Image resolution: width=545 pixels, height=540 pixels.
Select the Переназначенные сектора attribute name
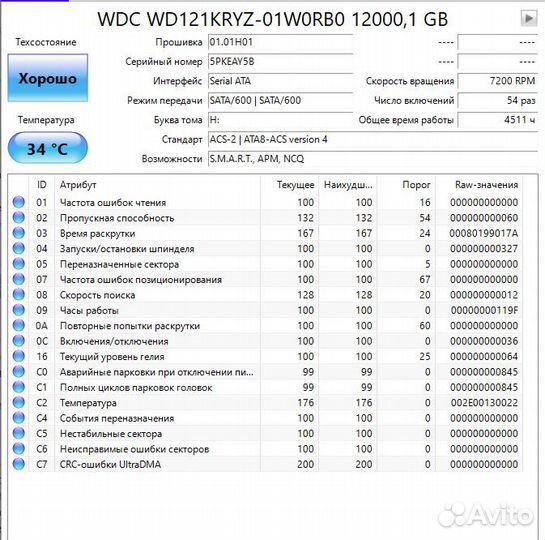(119, 264)
